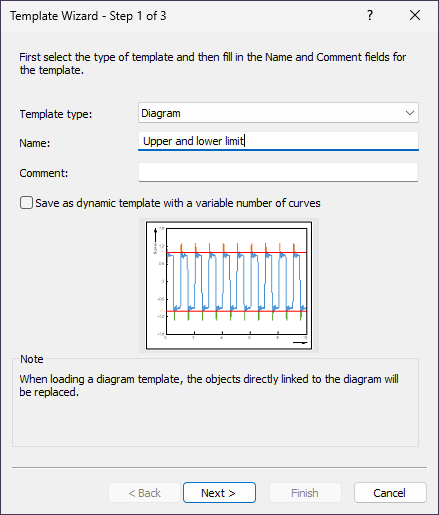Go to the next wizard step
Image resolution: width=439 pixels, height=515 pixels.
[219, 492]
